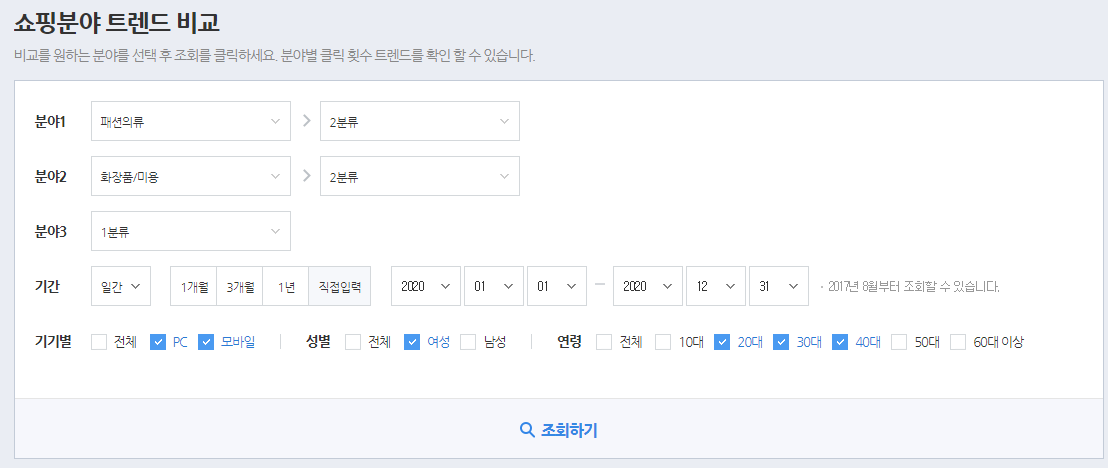The height and width of the screenshot is (468, 1108).
Task: Open the end month 12 dropdown
Action: pos(716,286)
